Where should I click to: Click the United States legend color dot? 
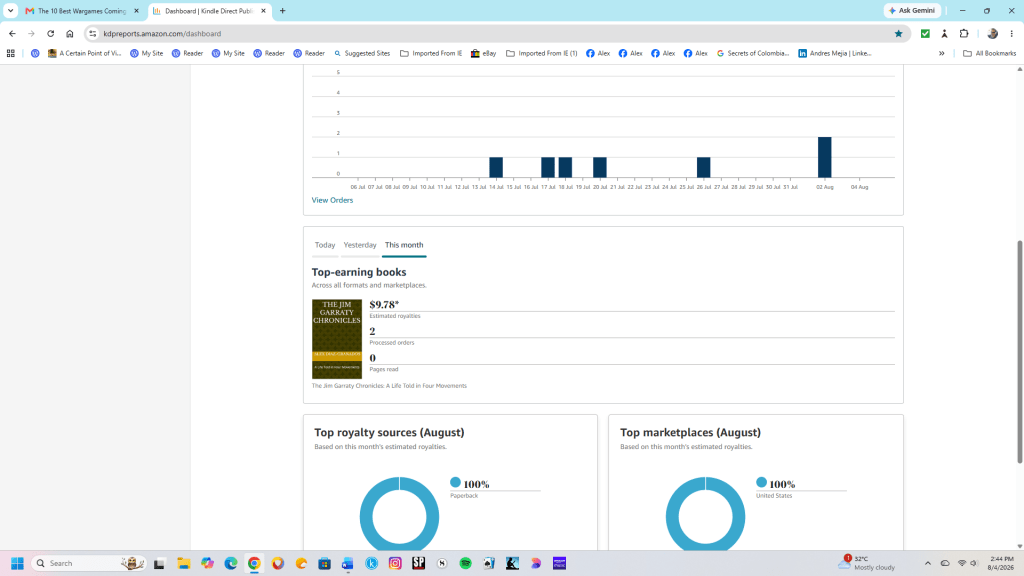click(761, 483)
